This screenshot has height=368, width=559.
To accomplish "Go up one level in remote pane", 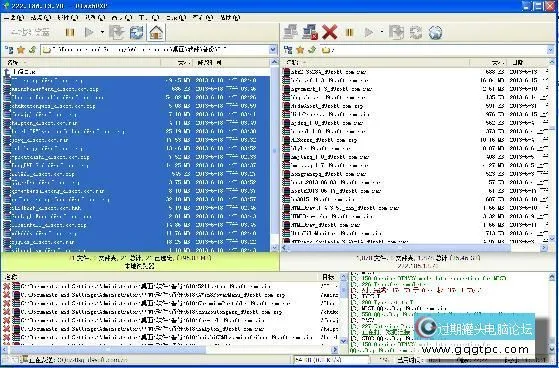I will (x=312, y=50).
